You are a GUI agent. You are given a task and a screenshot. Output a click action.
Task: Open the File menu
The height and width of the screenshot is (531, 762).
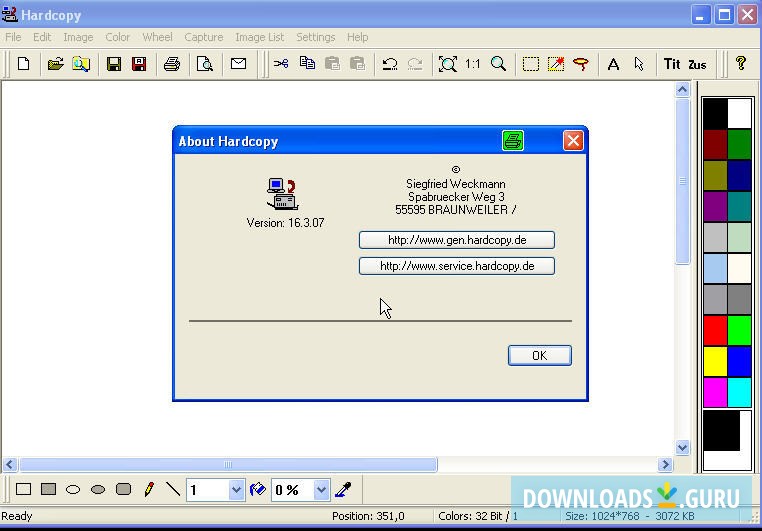click(13, 37)
